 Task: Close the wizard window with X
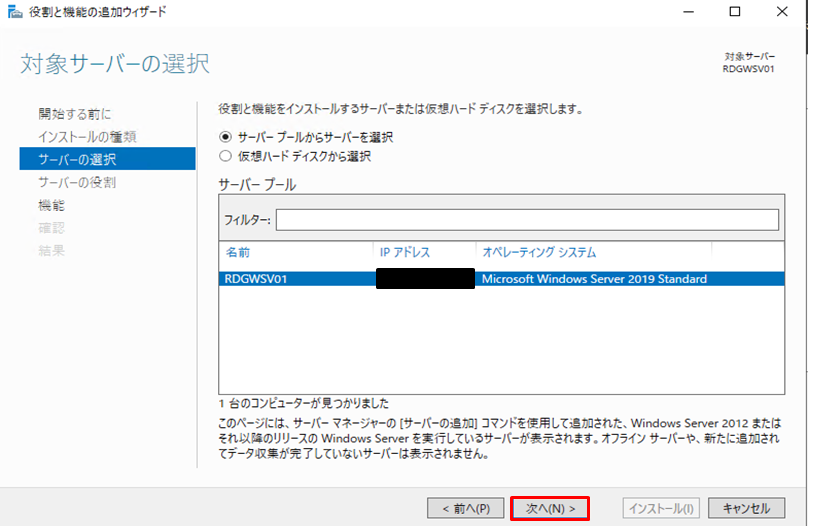tap(782, 12)
